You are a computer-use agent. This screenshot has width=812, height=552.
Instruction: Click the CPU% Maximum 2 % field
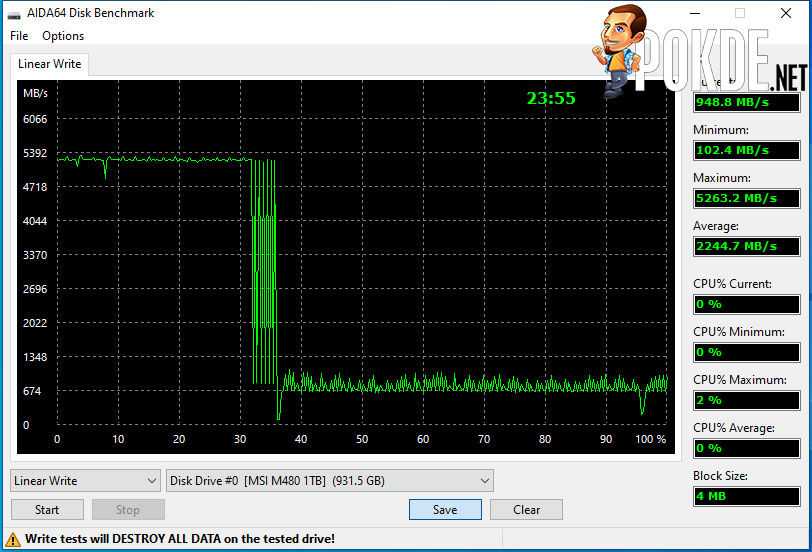pyautogui.click(x=747, y=400)
